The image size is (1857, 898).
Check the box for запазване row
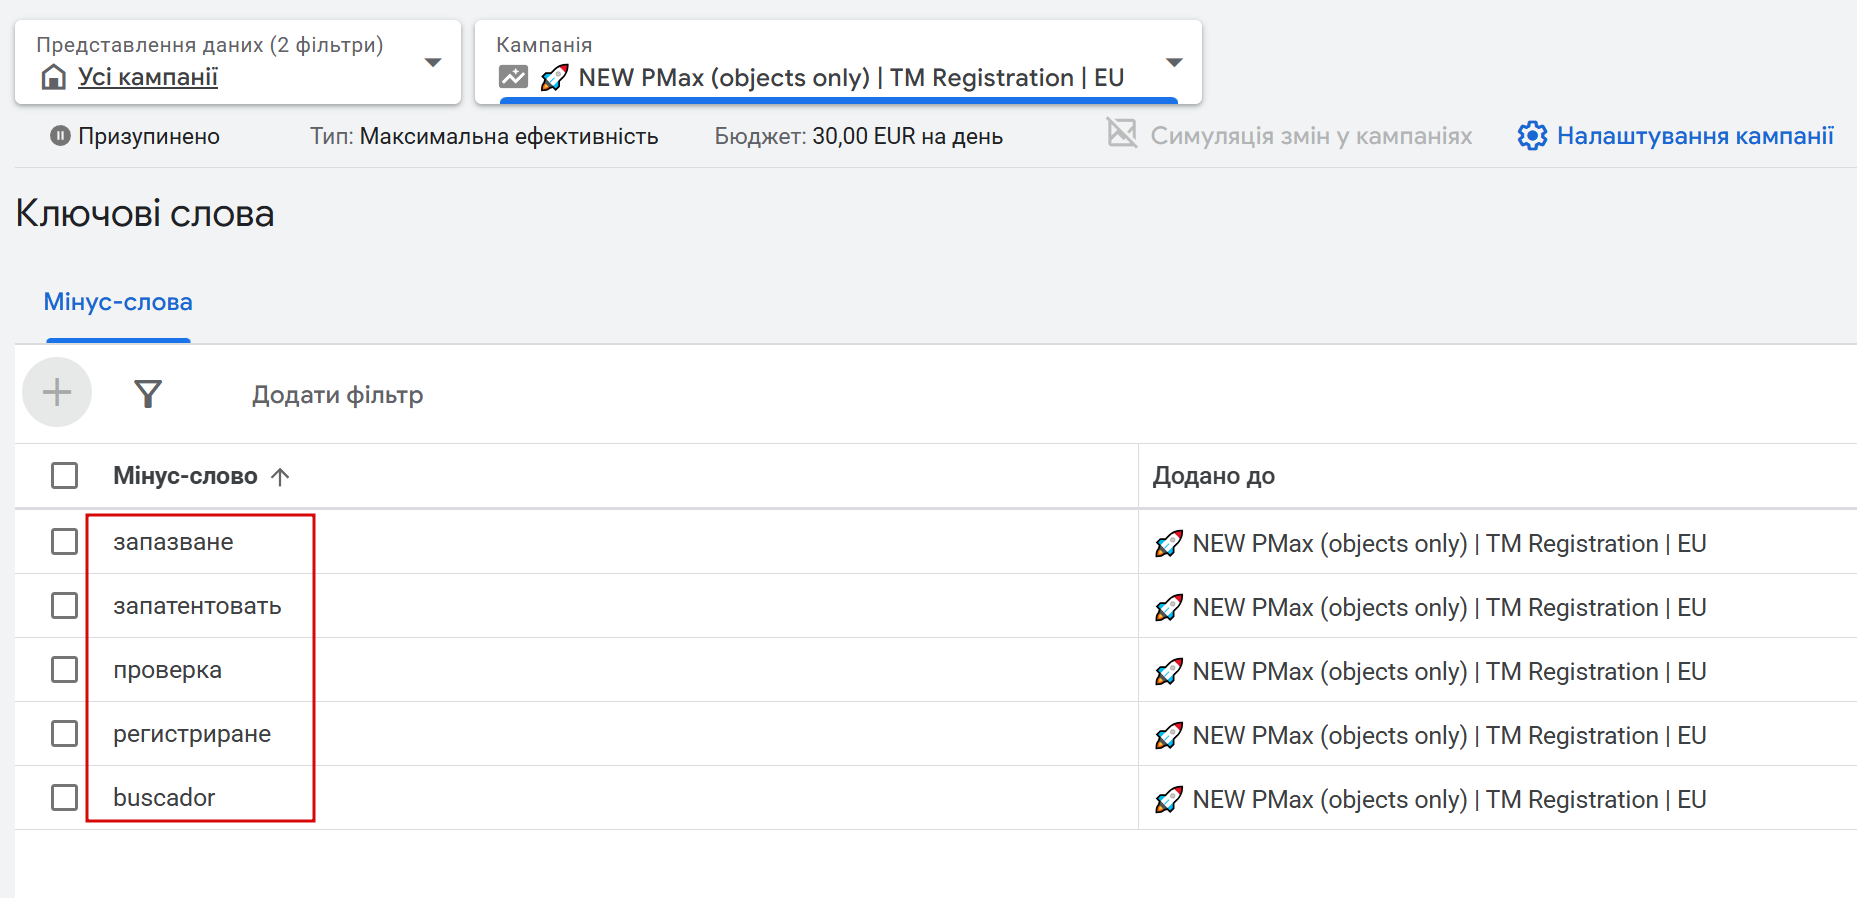click(x=65, y=542)
